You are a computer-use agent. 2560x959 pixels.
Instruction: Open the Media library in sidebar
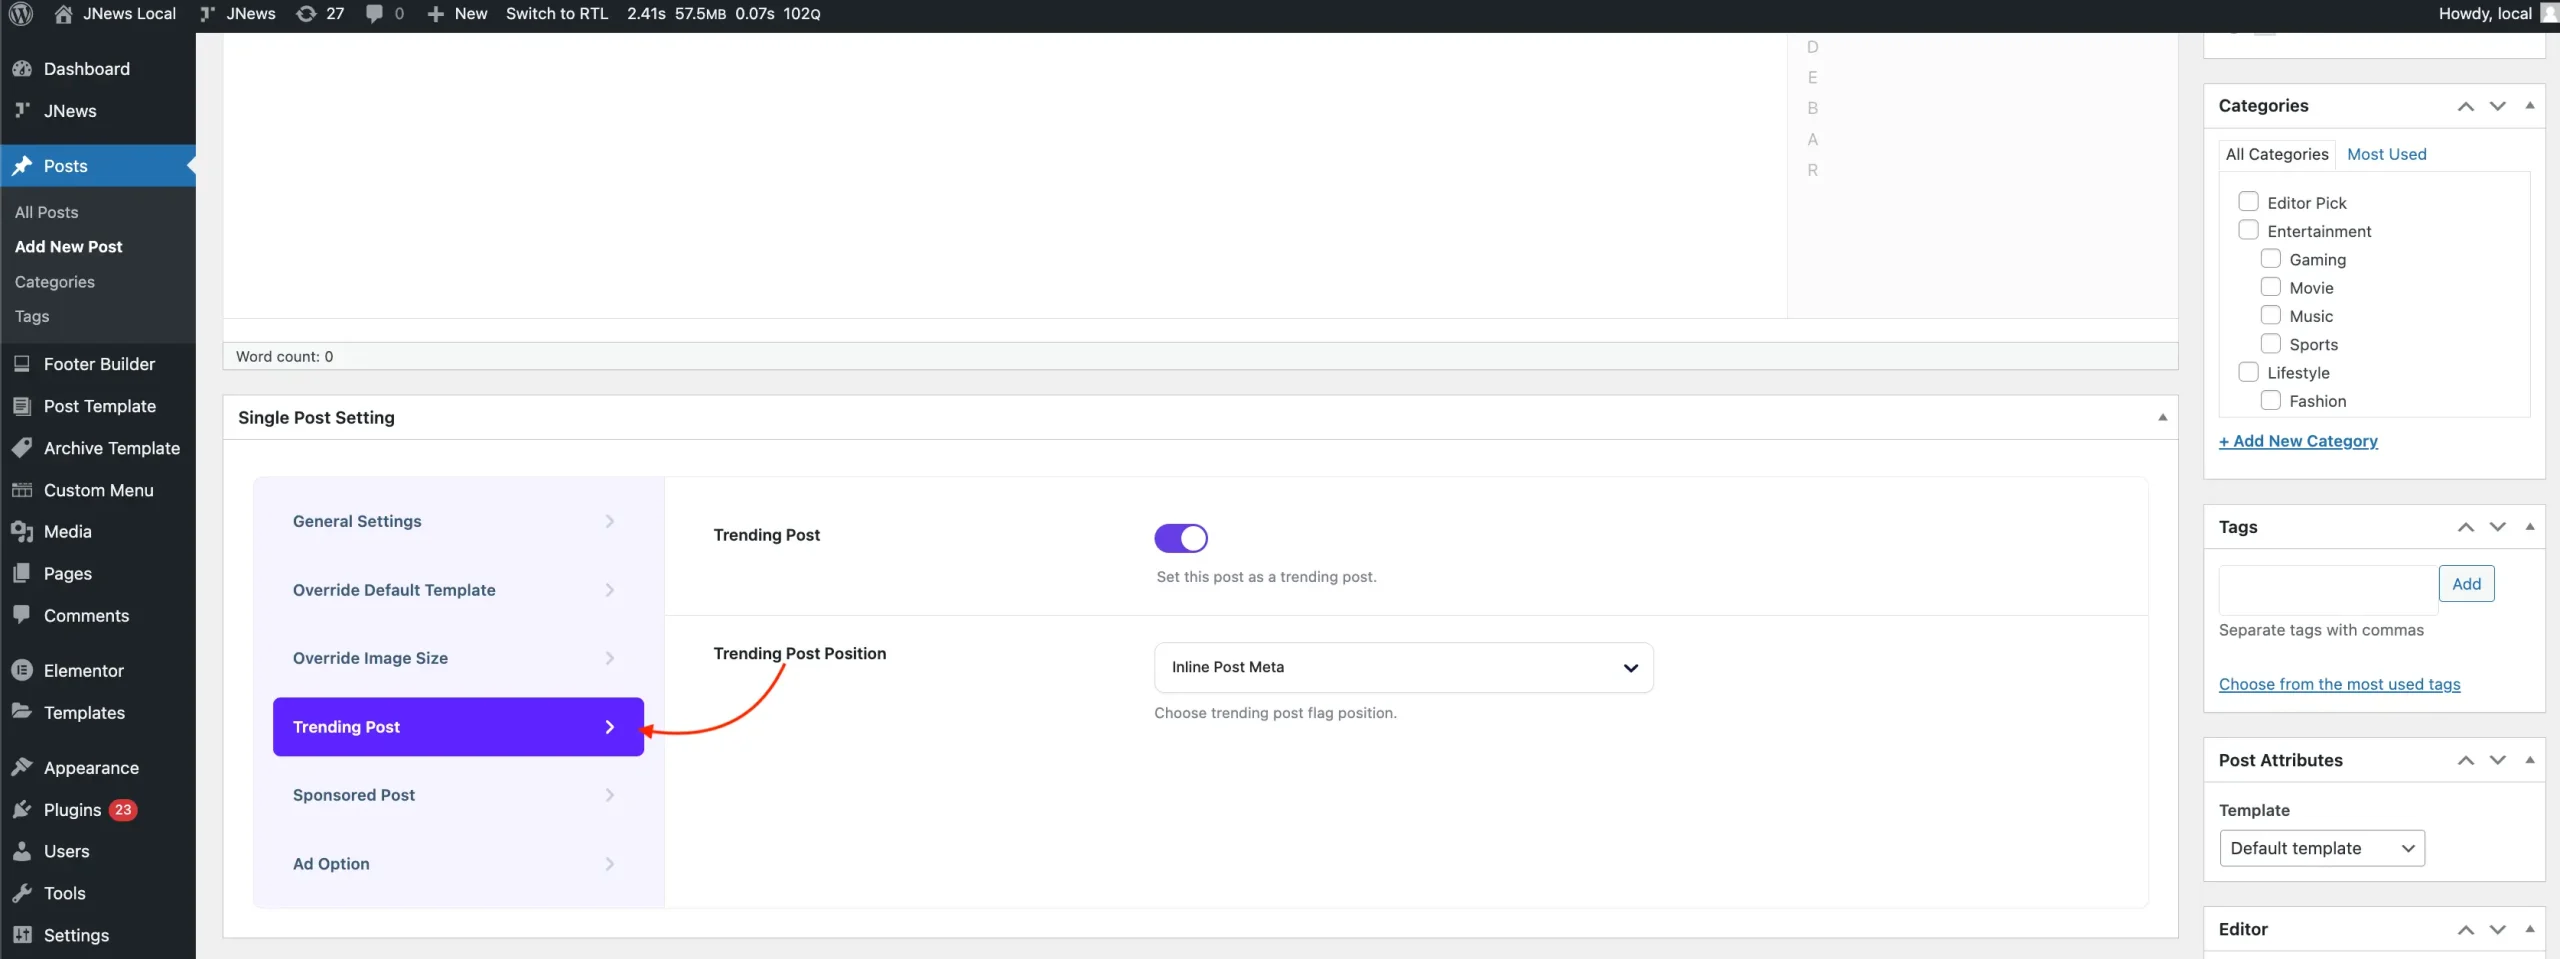(x=67, y=532)
